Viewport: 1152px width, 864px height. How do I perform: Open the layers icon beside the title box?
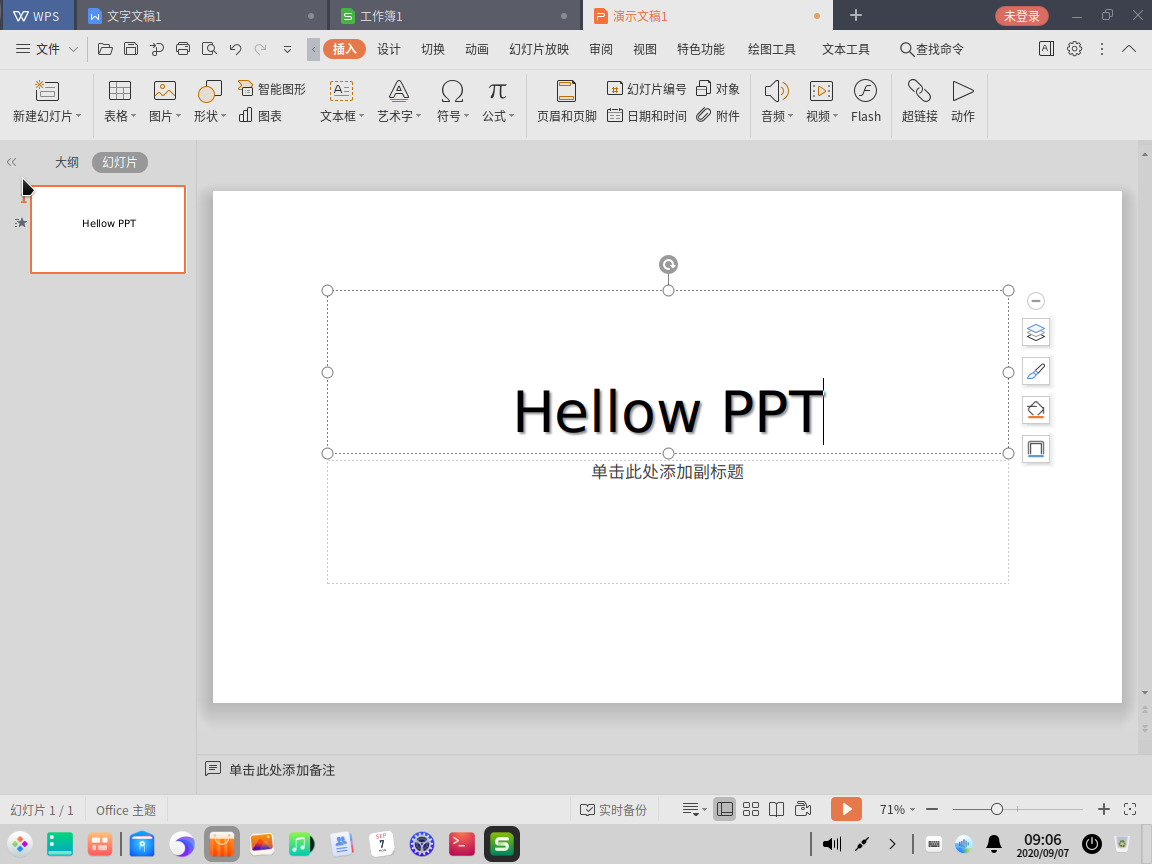[x=1036, y=332]
